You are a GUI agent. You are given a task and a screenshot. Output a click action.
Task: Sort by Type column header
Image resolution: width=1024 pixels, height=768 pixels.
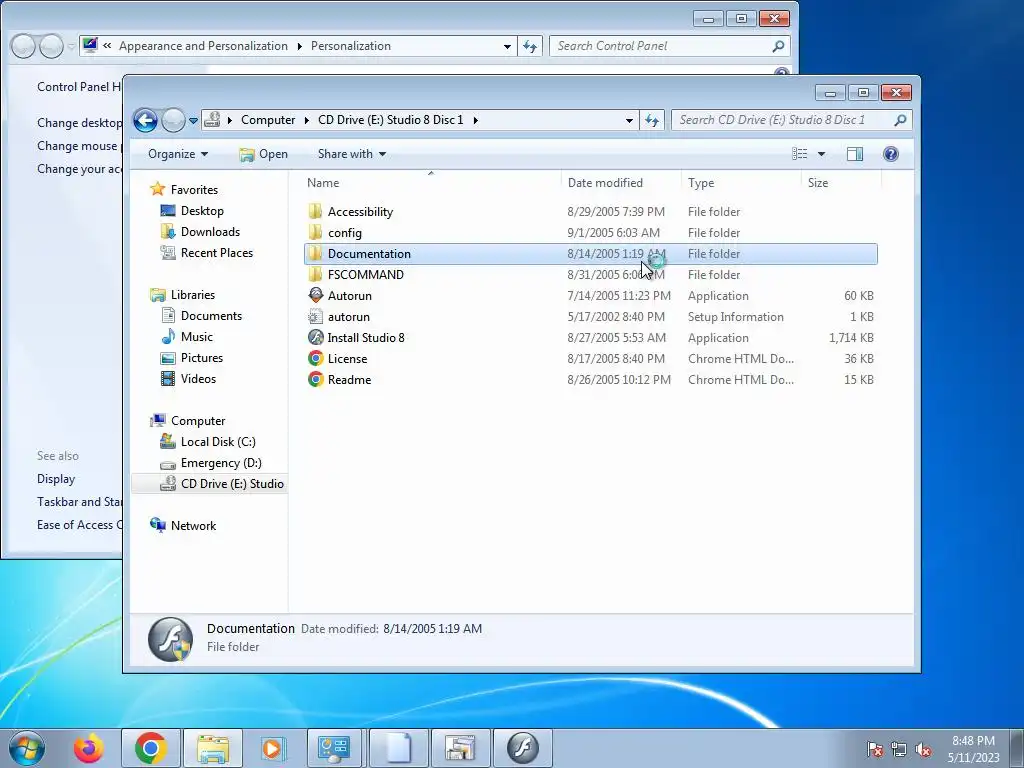click(x=741, y=183)
